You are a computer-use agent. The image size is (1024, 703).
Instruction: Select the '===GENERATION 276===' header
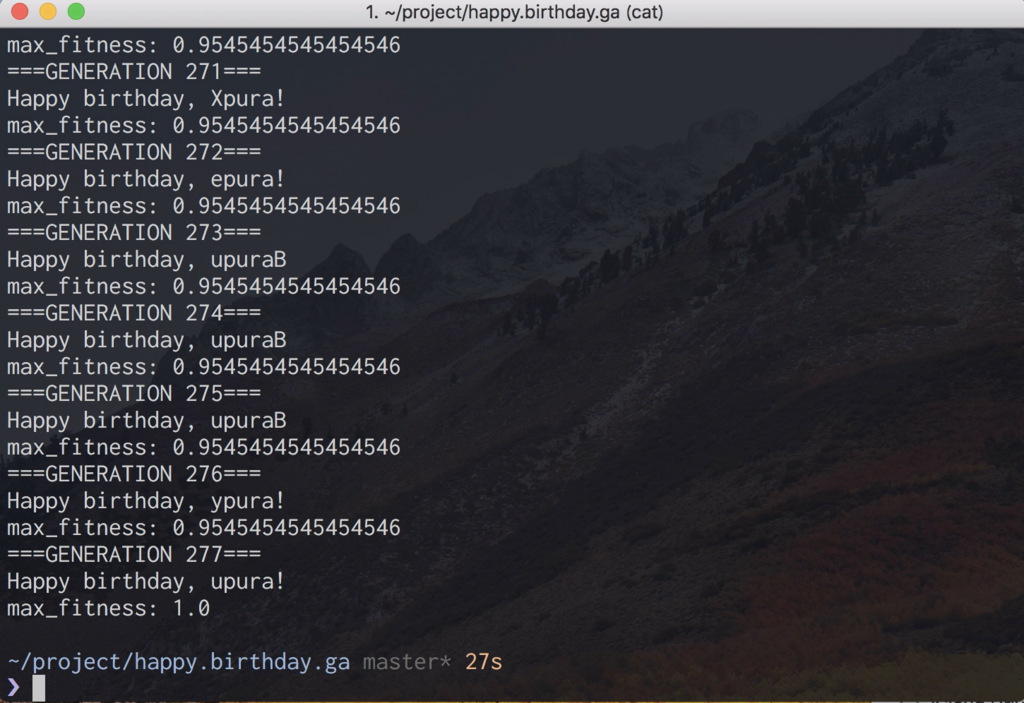[x=134, y=474]
